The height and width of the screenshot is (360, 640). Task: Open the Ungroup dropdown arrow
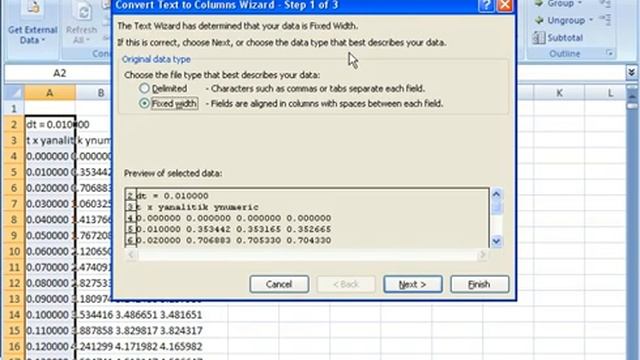pyautogui.click(x=591, y=20)
